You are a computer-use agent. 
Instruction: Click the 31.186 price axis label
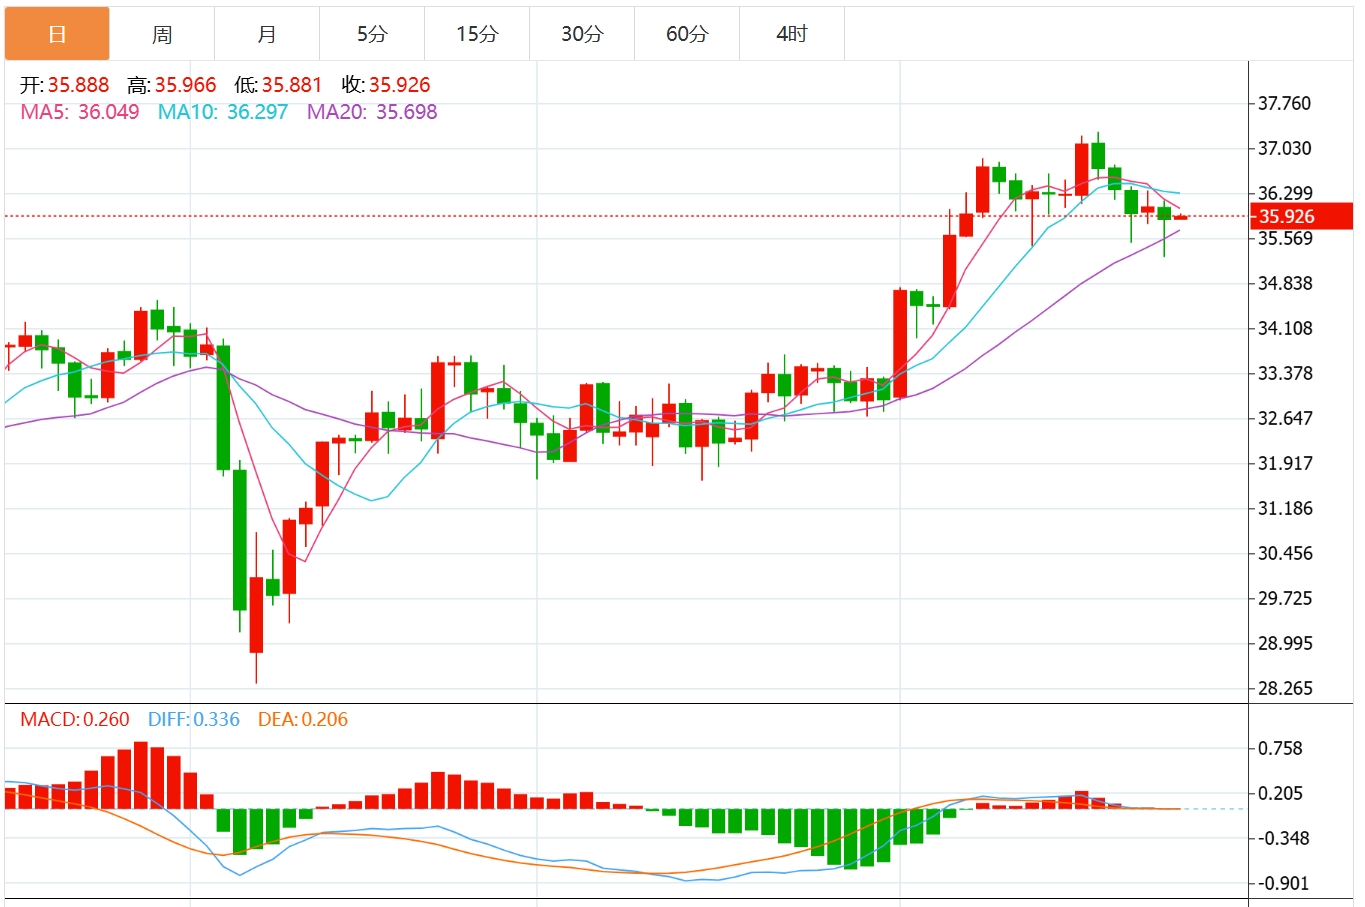[1284, 508]
